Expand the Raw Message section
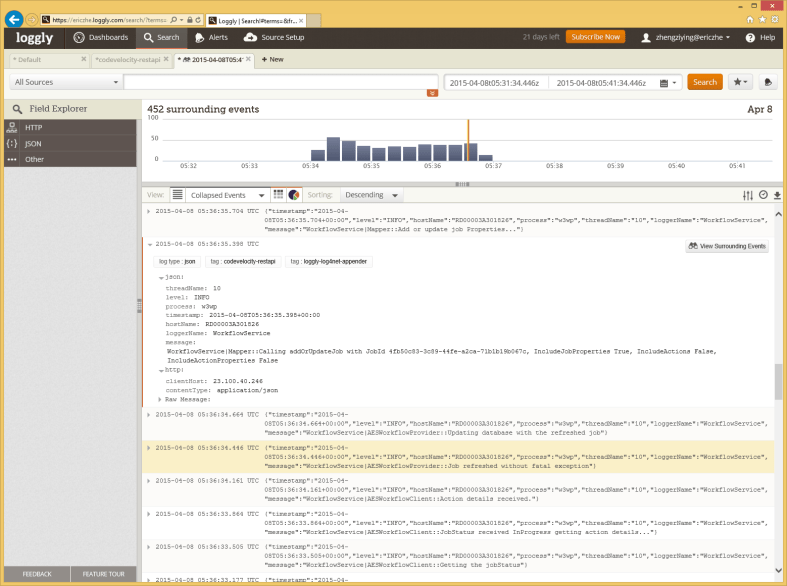Screen dimensions: 787x586 [x=159, y=399]
